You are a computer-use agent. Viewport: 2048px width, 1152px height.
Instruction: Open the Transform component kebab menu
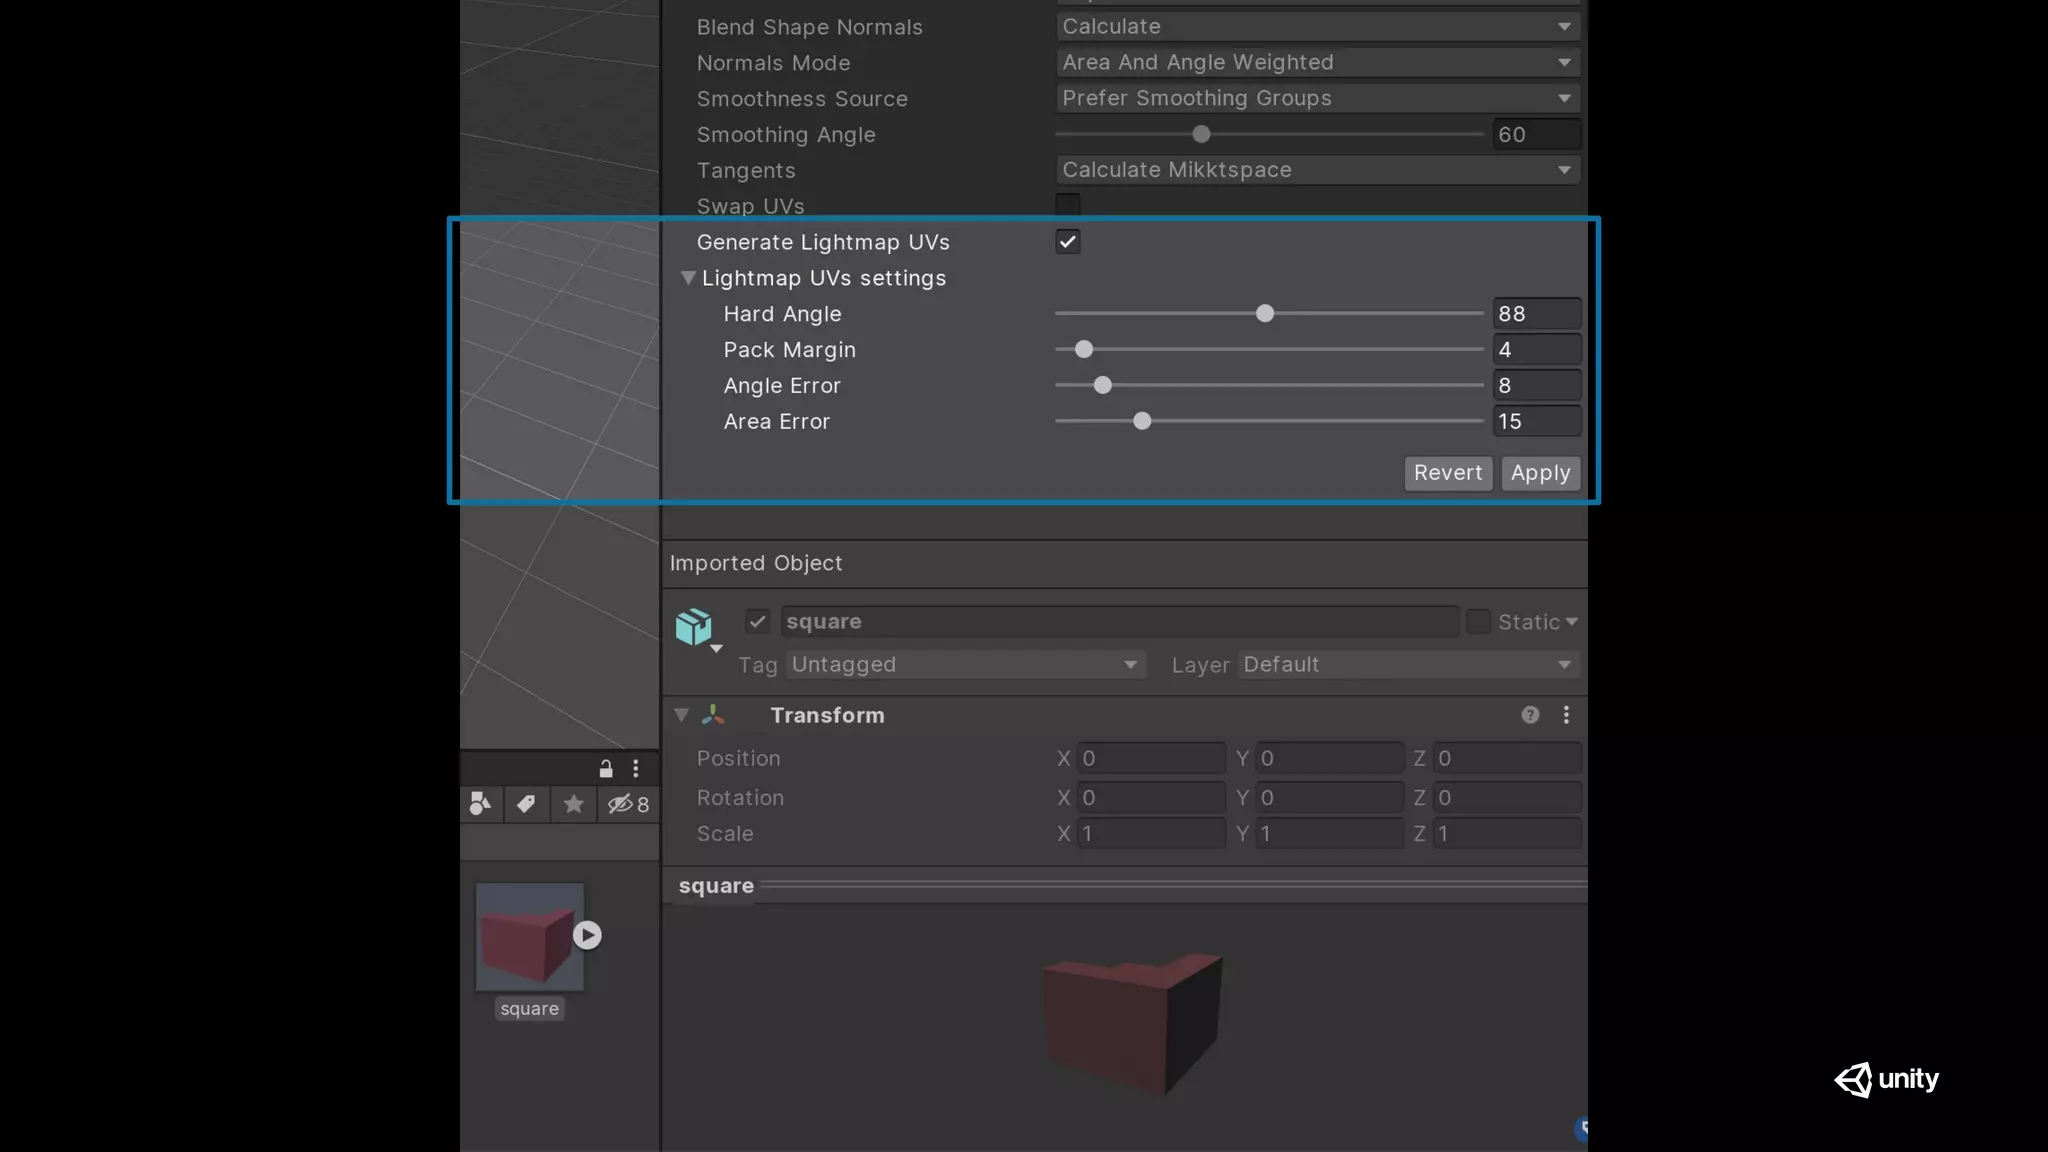(x=1566, y=715)
